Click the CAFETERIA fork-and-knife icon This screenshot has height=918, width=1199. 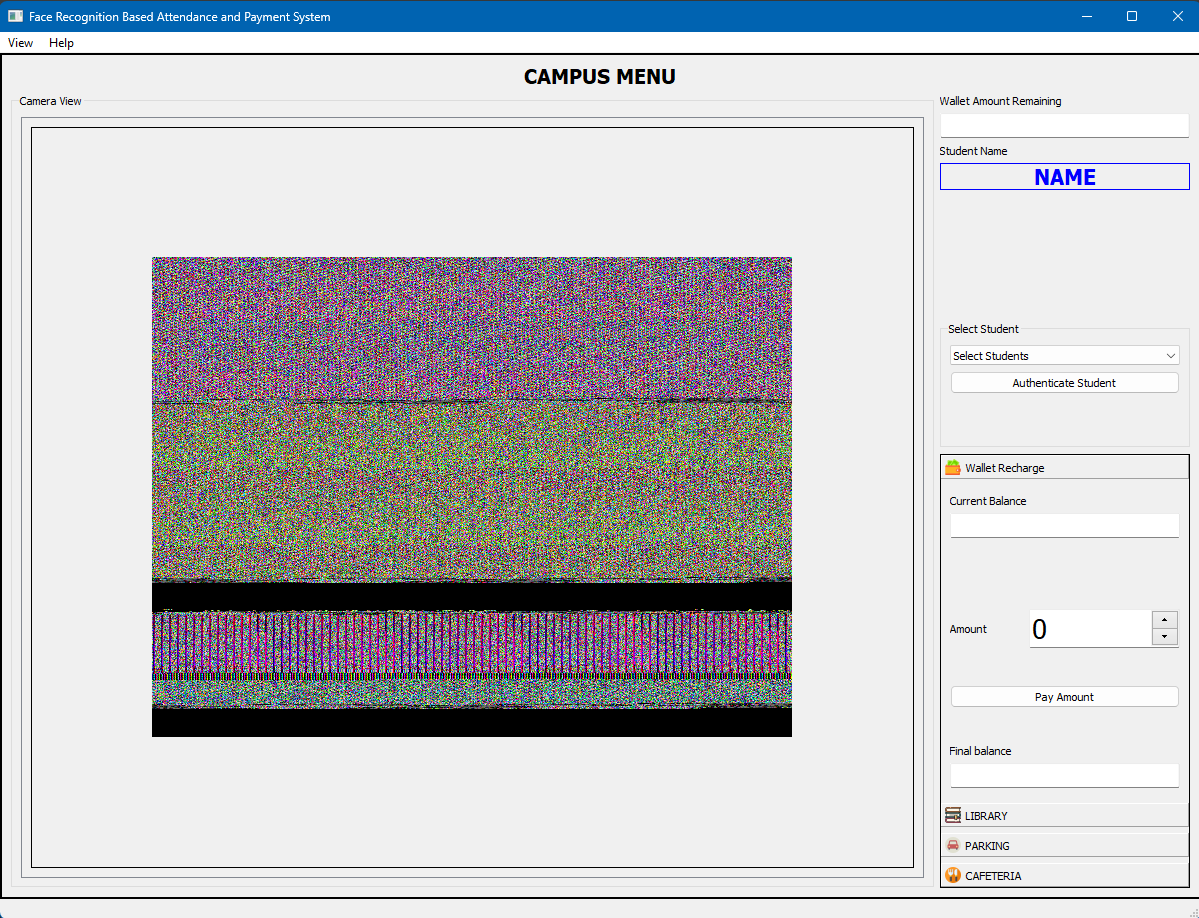click(x=953, y=875)
